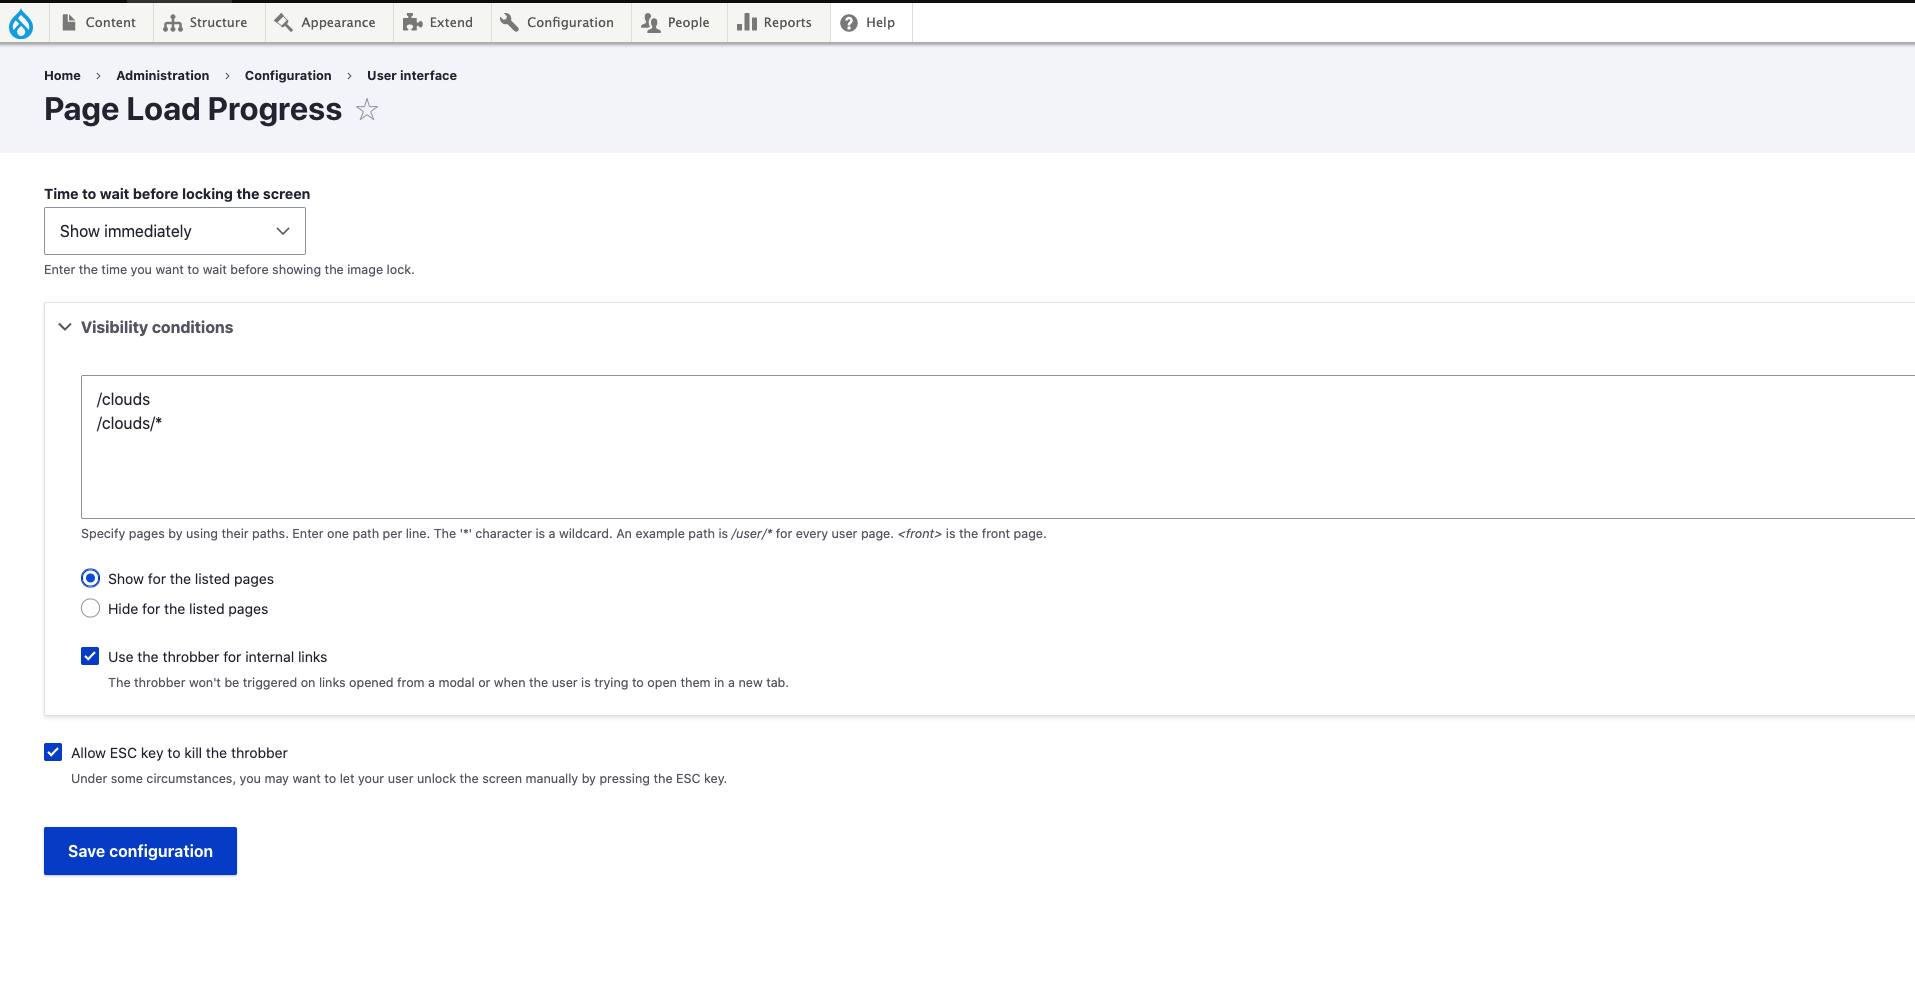The height and width of the screenshot is (998, 1915).
Task: Select the Structure icon in toolbar
Action: (x=171, y=22)
